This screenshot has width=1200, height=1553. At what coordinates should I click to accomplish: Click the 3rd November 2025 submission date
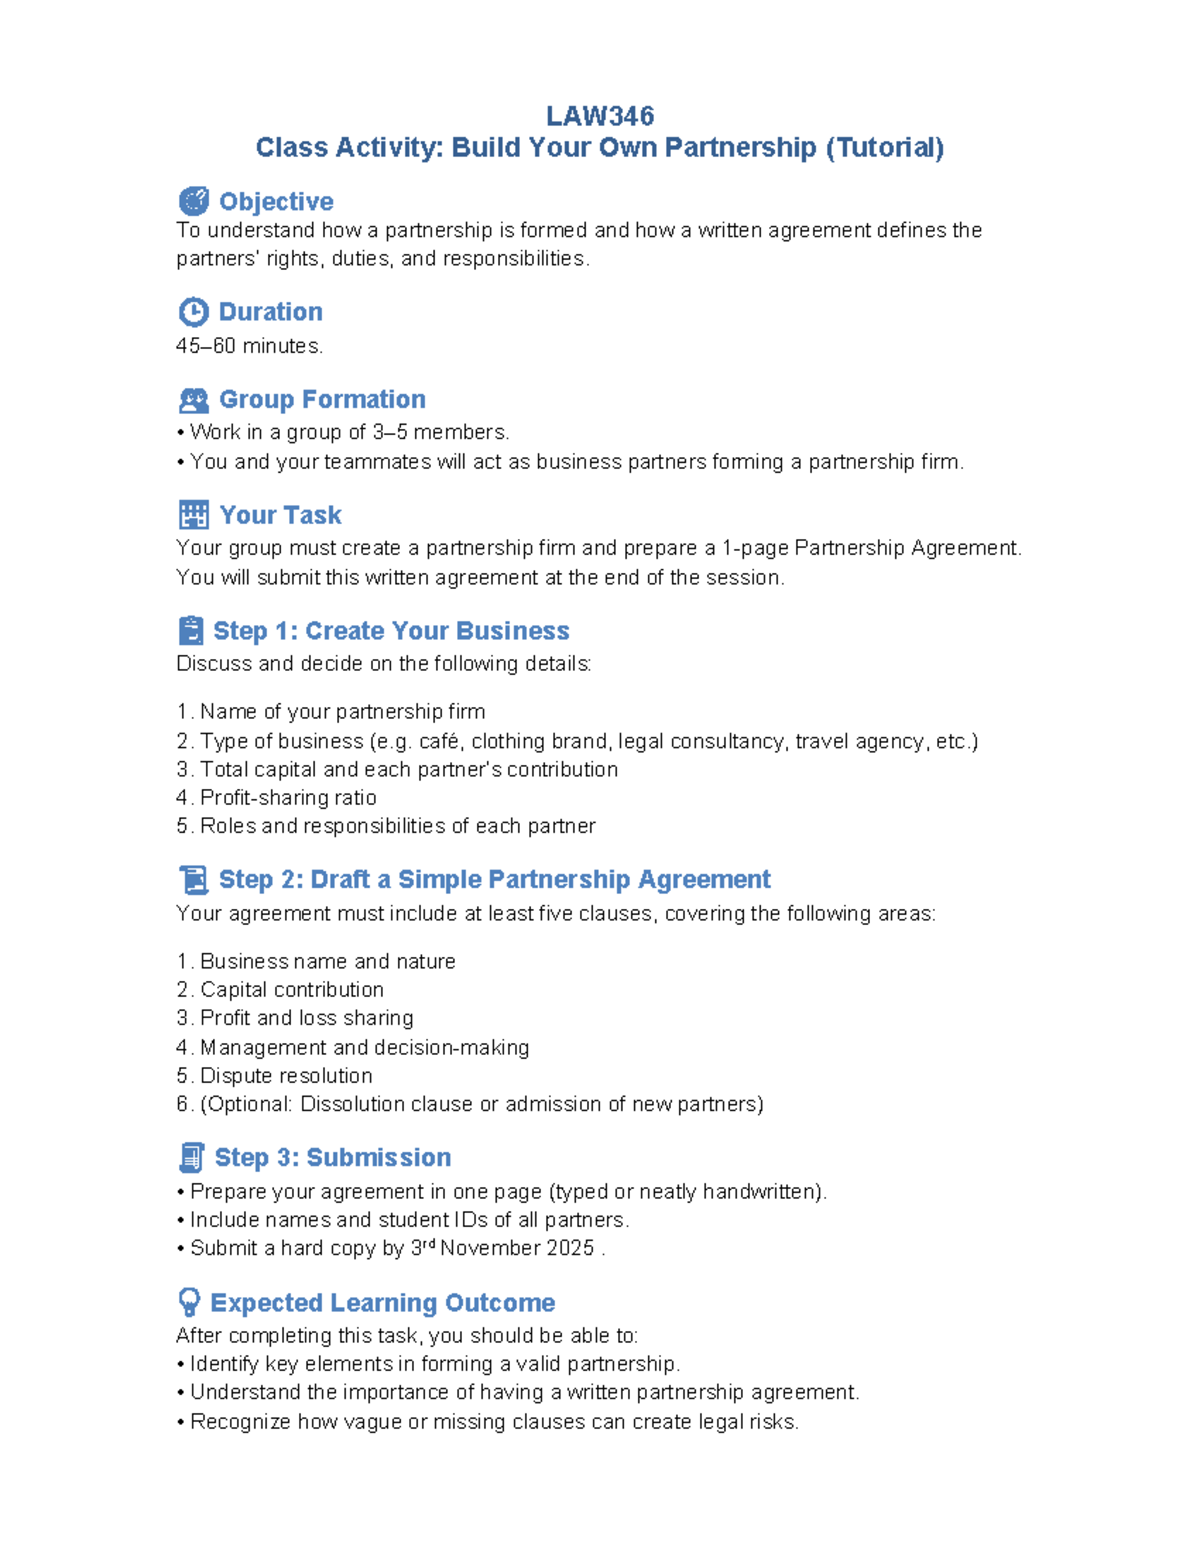point(502,1248)
